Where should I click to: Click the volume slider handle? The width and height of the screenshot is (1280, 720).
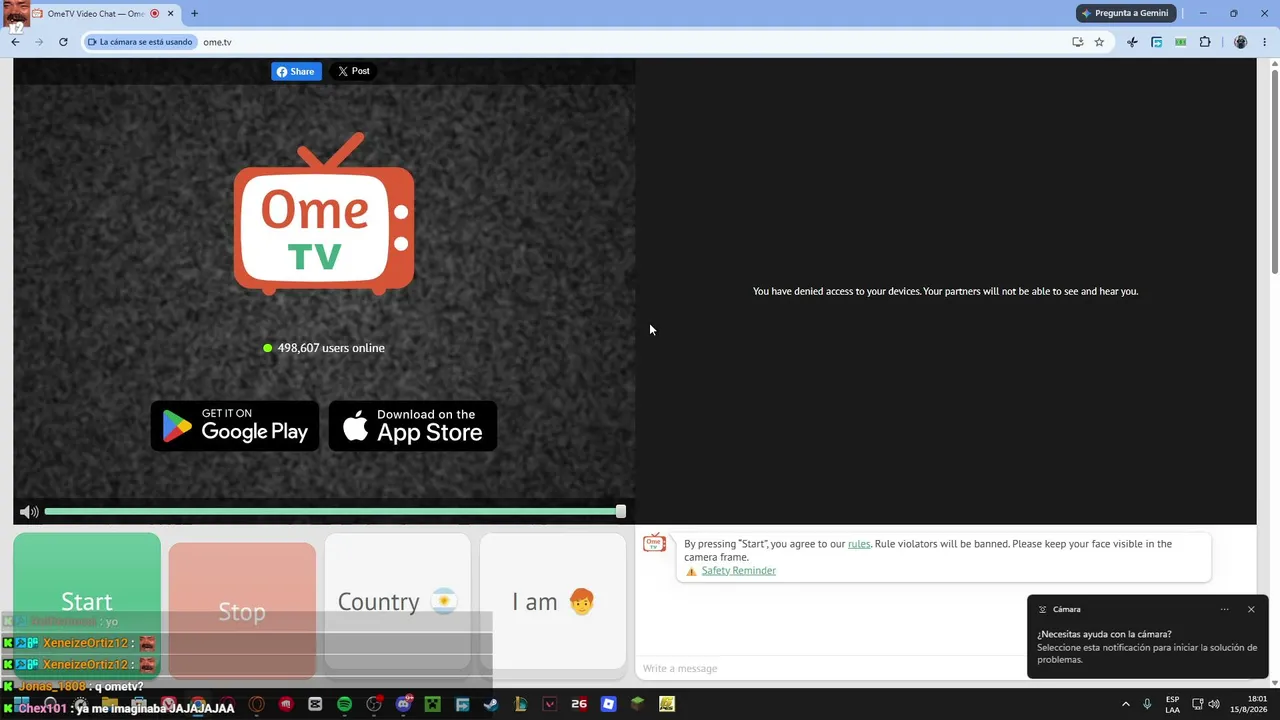[621, 512]
